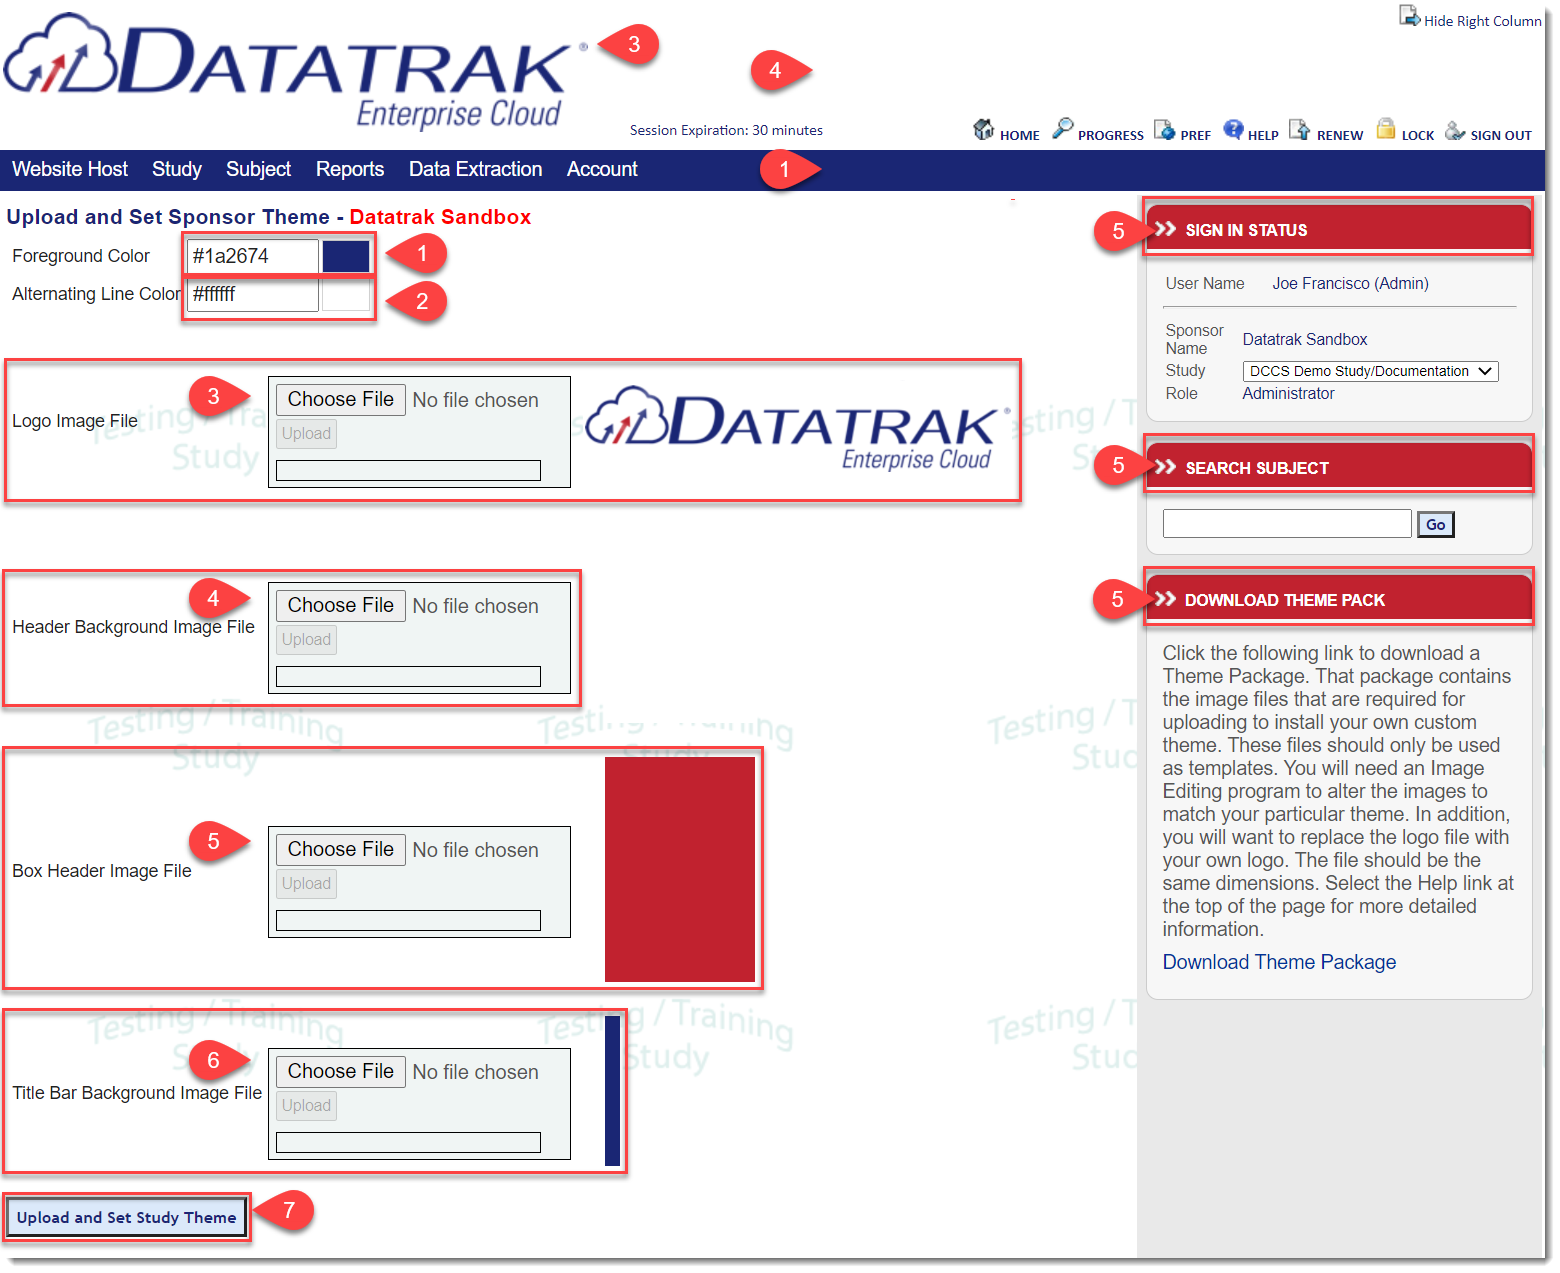Click the Logo Image preview thumbnail

pos(798,428)
